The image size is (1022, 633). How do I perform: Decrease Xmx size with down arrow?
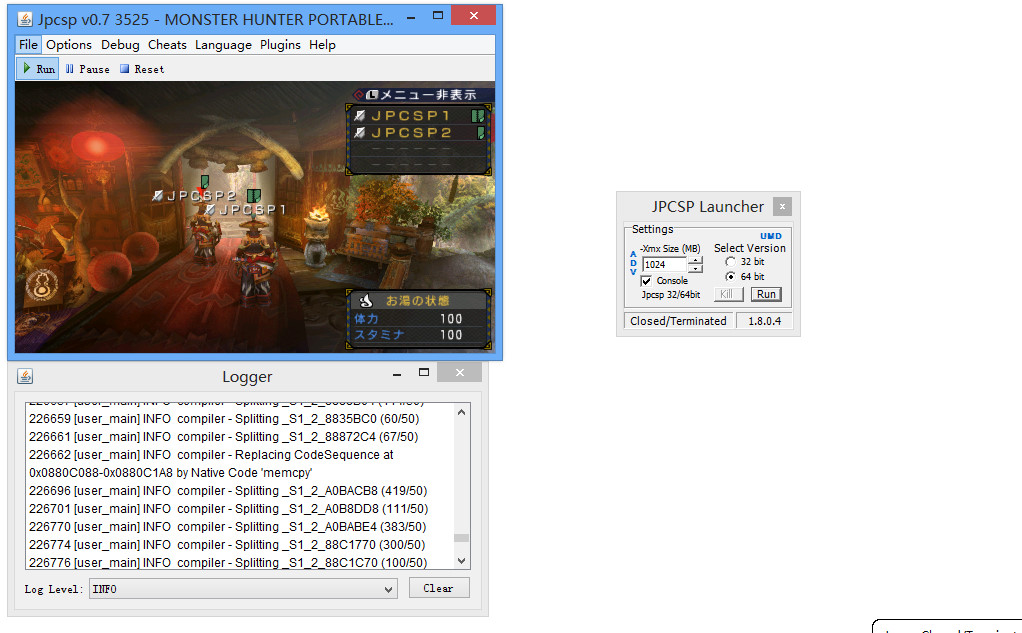pos(695,269)
